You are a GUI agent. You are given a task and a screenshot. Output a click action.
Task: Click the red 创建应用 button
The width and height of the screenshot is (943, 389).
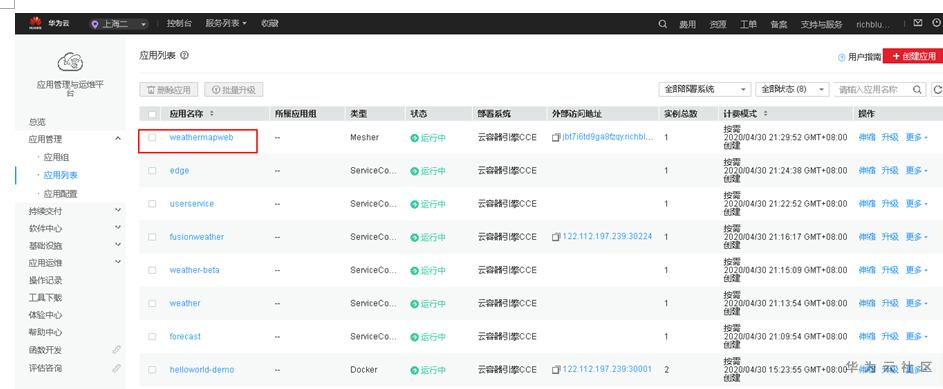coord(913,57)
